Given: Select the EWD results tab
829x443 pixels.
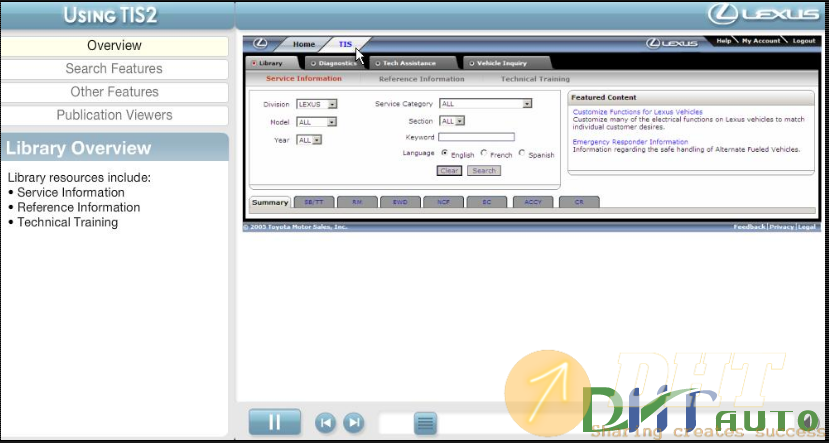Looking at the screenshot, I should click(x=401, y=202).
